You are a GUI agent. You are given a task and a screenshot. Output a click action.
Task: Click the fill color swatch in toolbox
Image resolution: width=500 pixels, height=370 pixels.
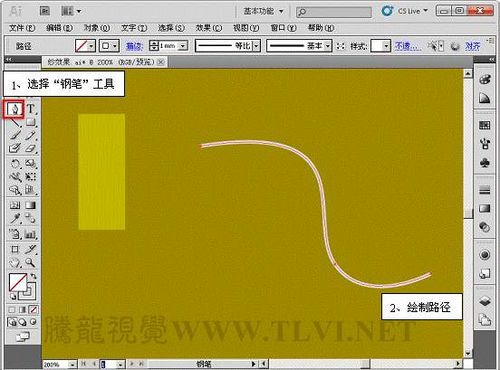17,282
